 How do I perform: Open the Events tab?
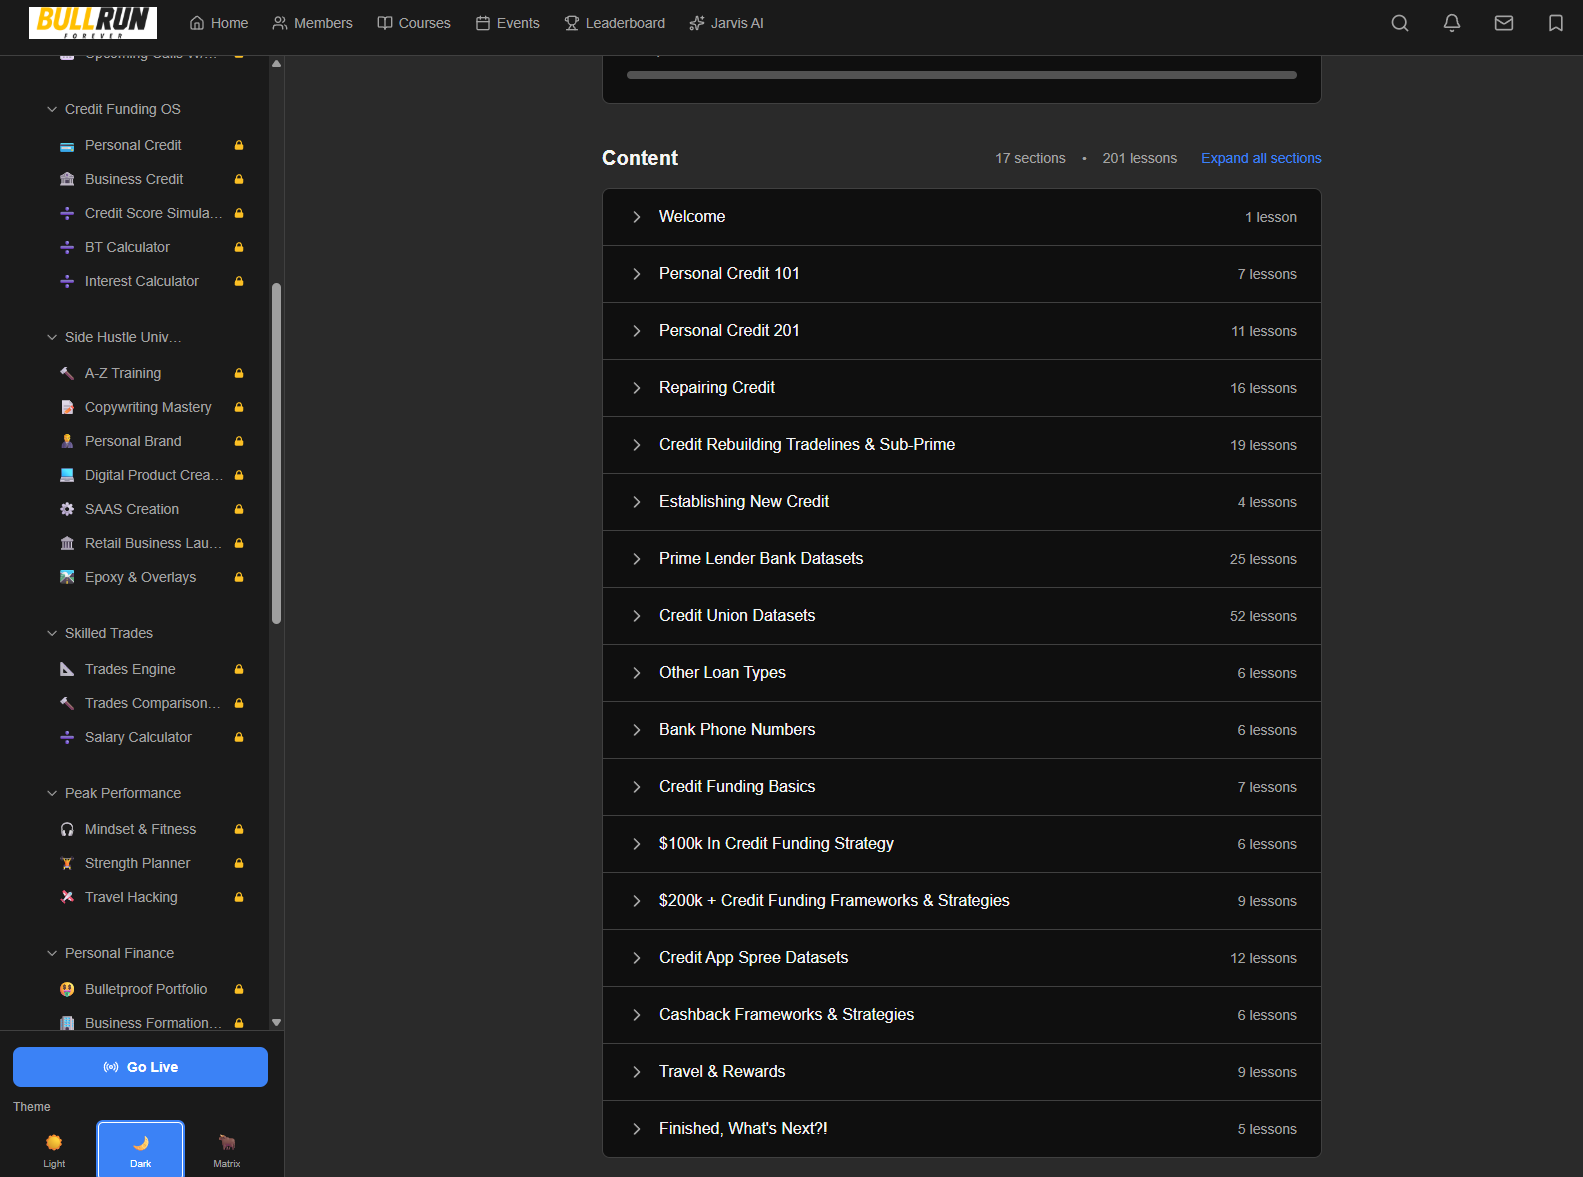click(x=507, y=23)
